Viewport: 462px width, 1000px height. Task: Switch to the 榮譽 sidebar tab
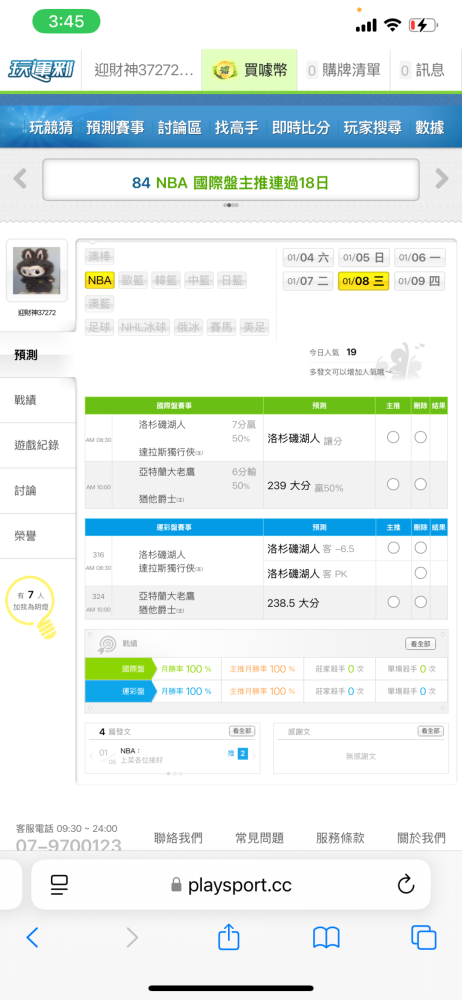tap(38, 536)
